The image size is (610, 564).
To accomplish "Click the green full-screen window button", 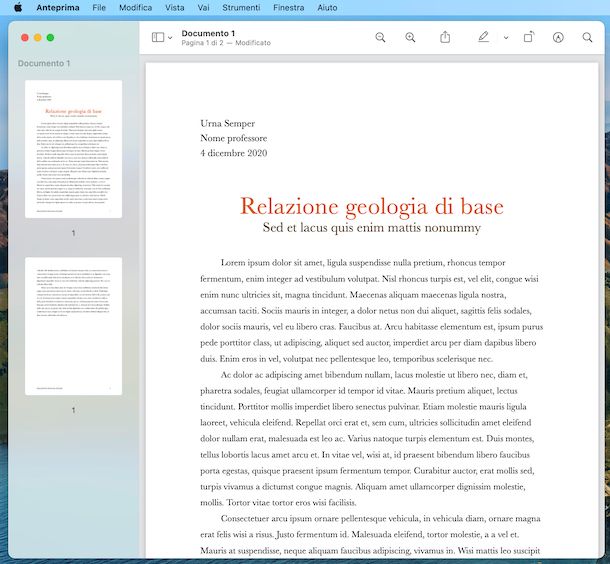I will (x=50, y=38).
